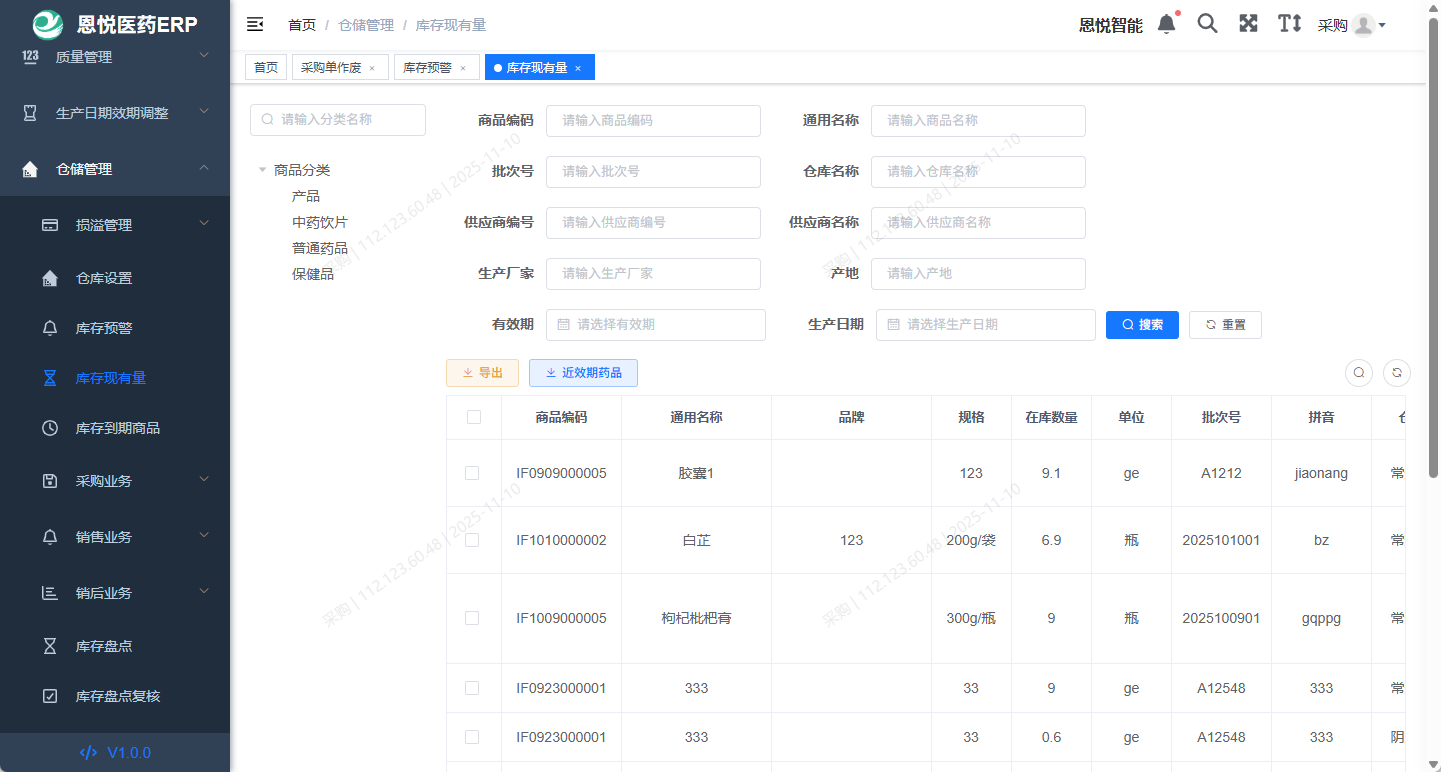Click the 搜索 search button
The height and width of the screenshot is (772, 1441).
click(x=1142, y=324)
